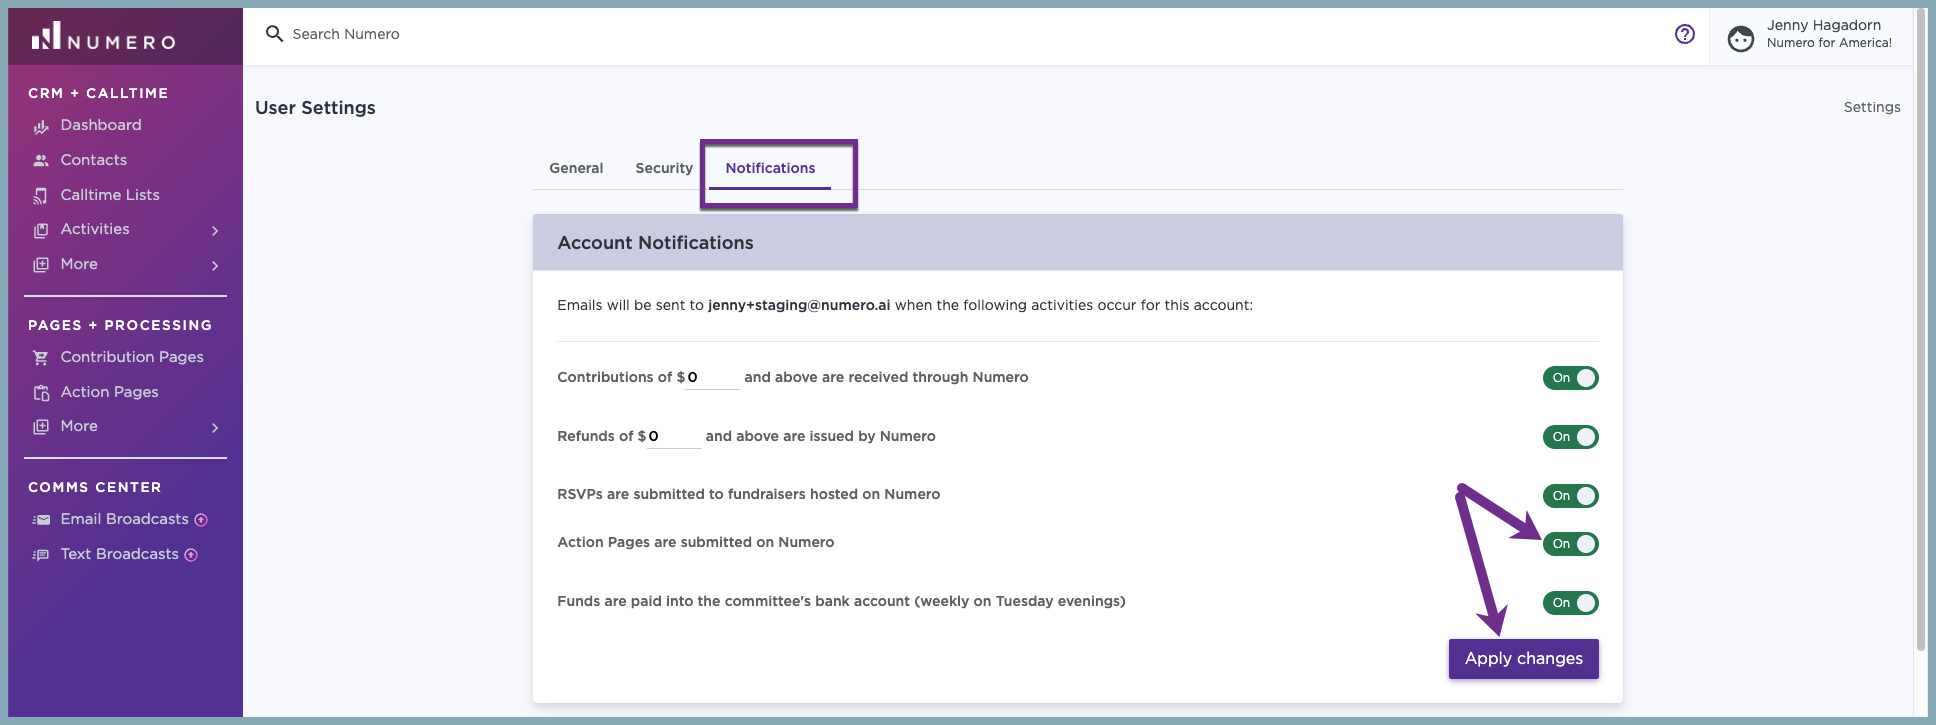The image size is (1936, 725).
Task: Click the Account Notifications heading
Action: point(655,243)
